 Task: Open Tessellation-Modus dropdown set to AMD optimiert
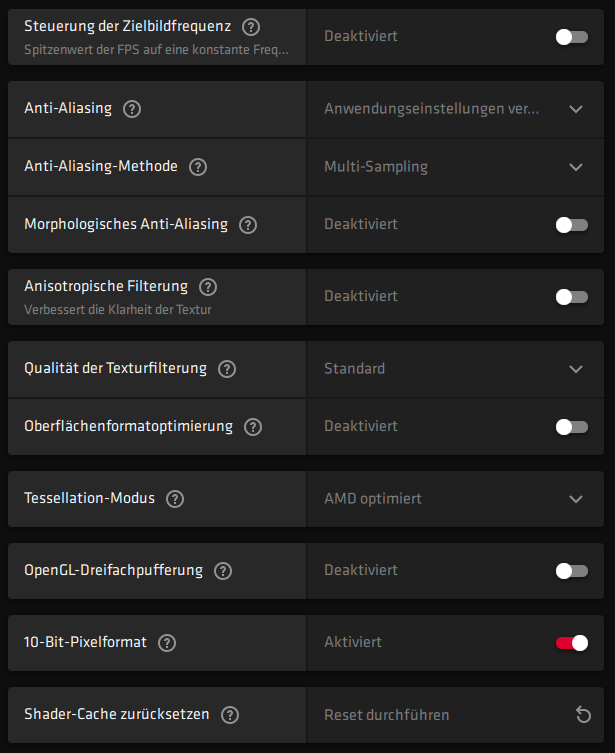(x=575, y=499)
